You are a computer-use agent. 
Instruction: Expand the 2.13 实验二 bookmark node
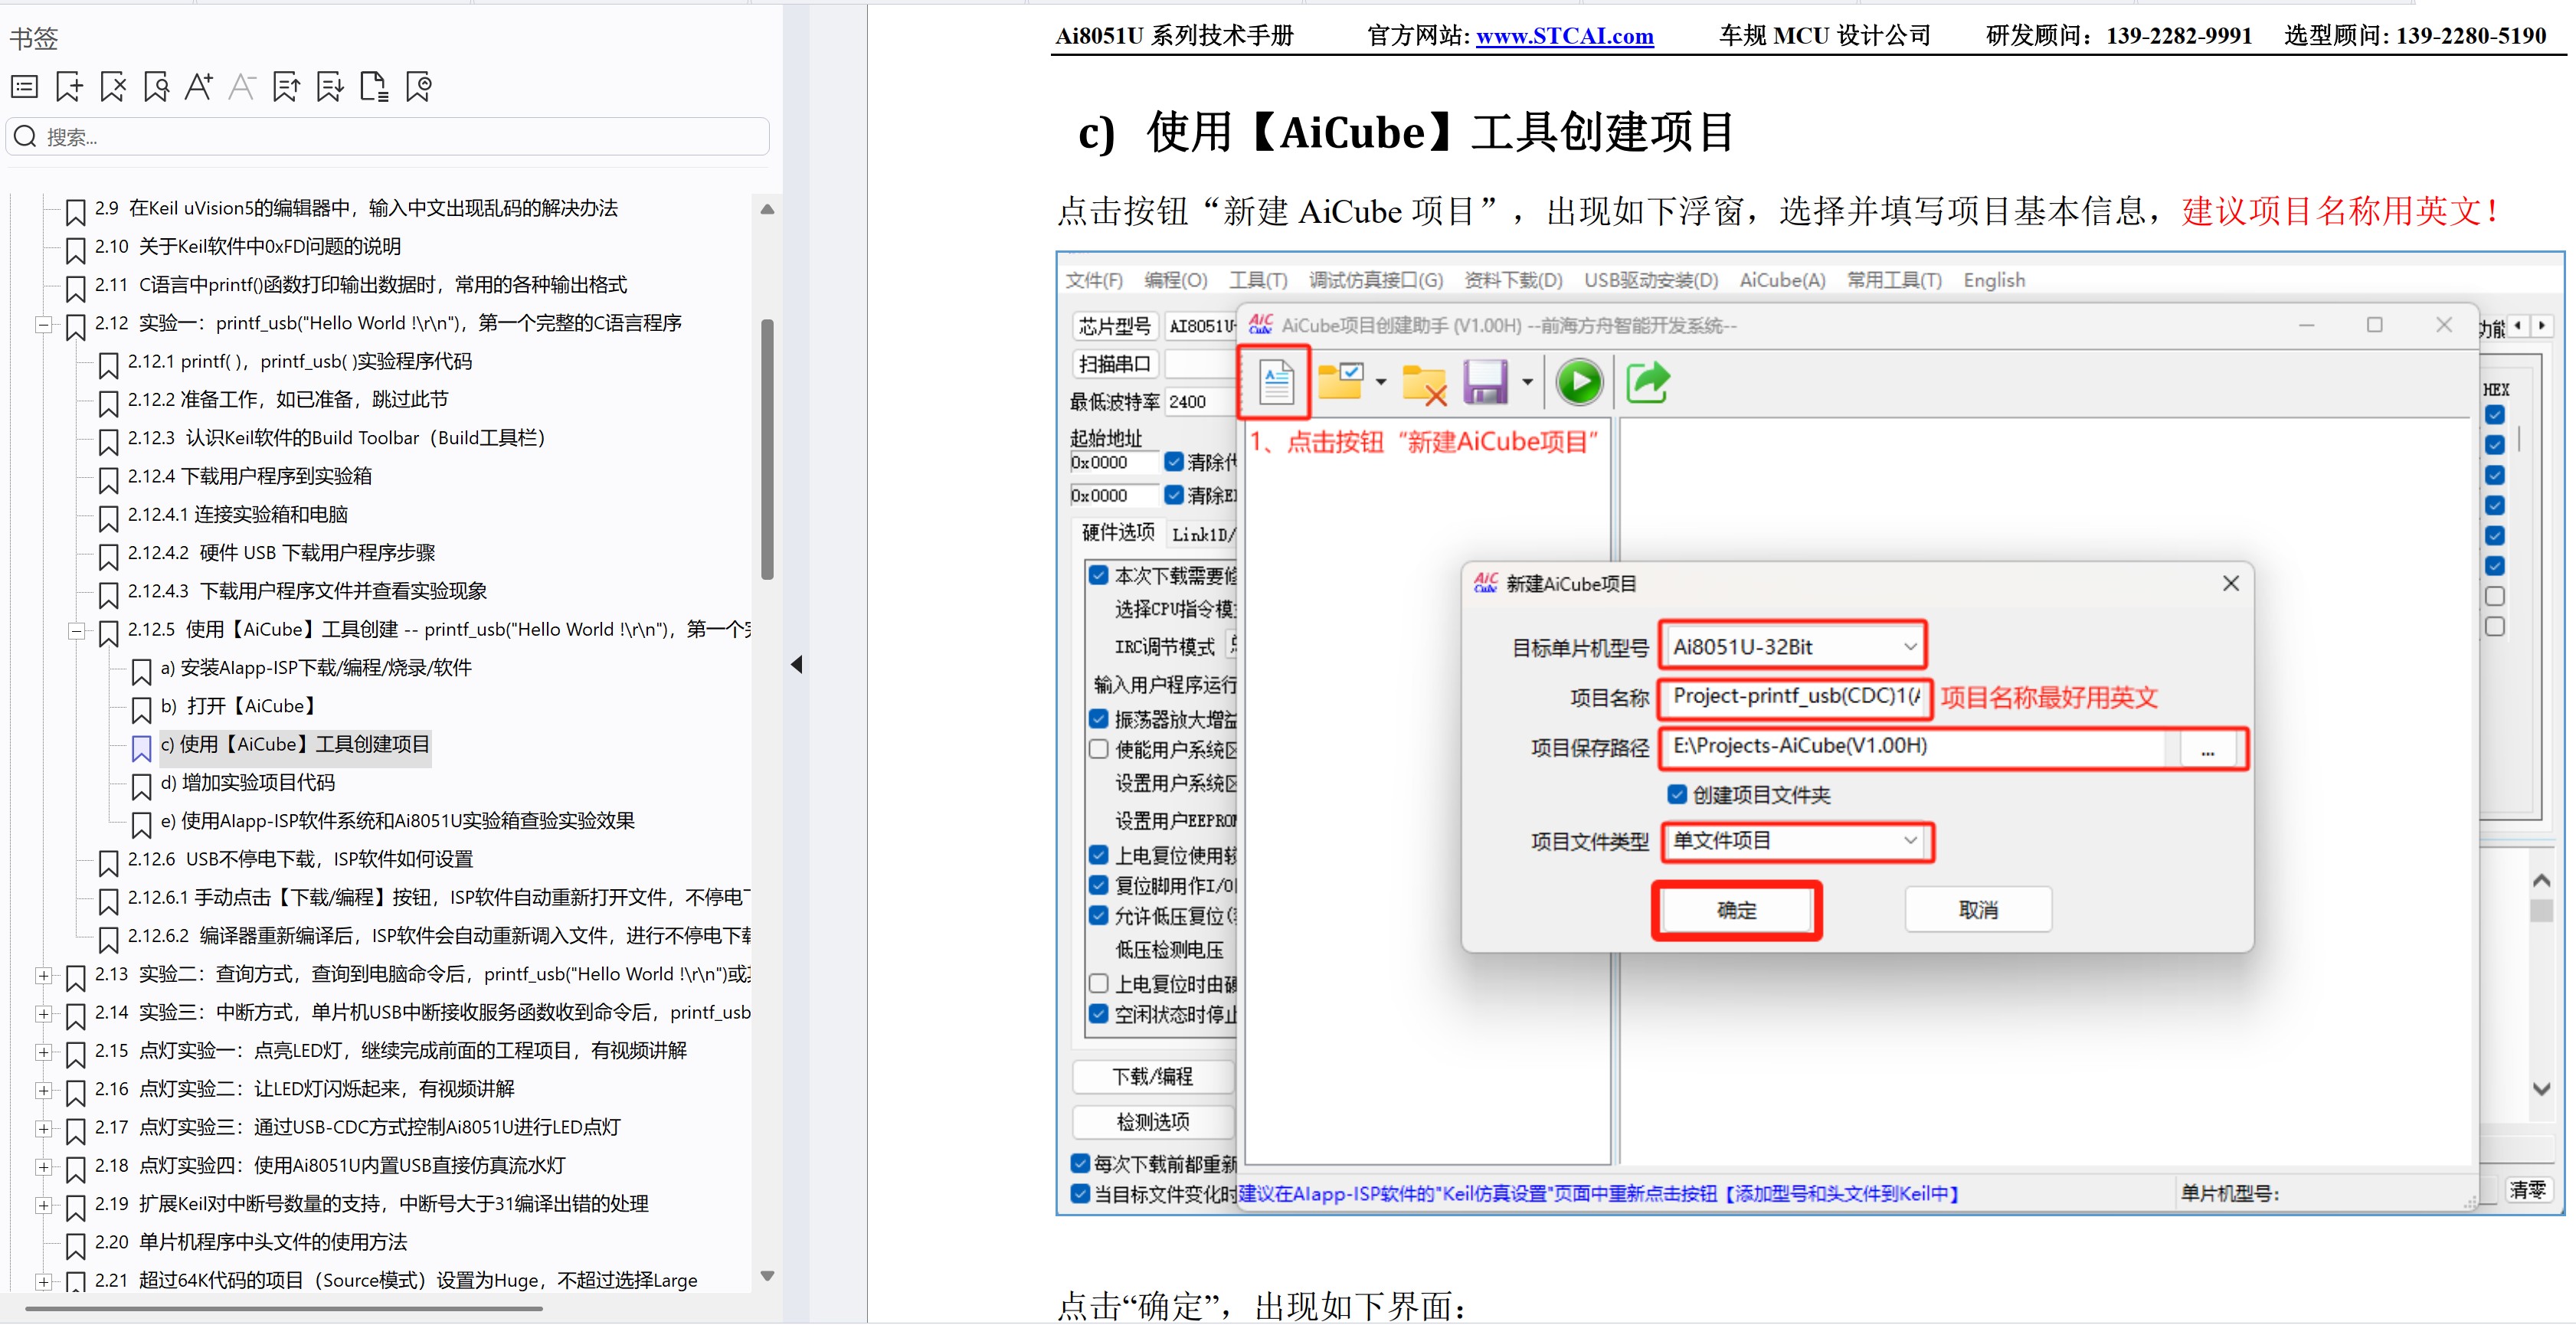click(x=43, y=975)
